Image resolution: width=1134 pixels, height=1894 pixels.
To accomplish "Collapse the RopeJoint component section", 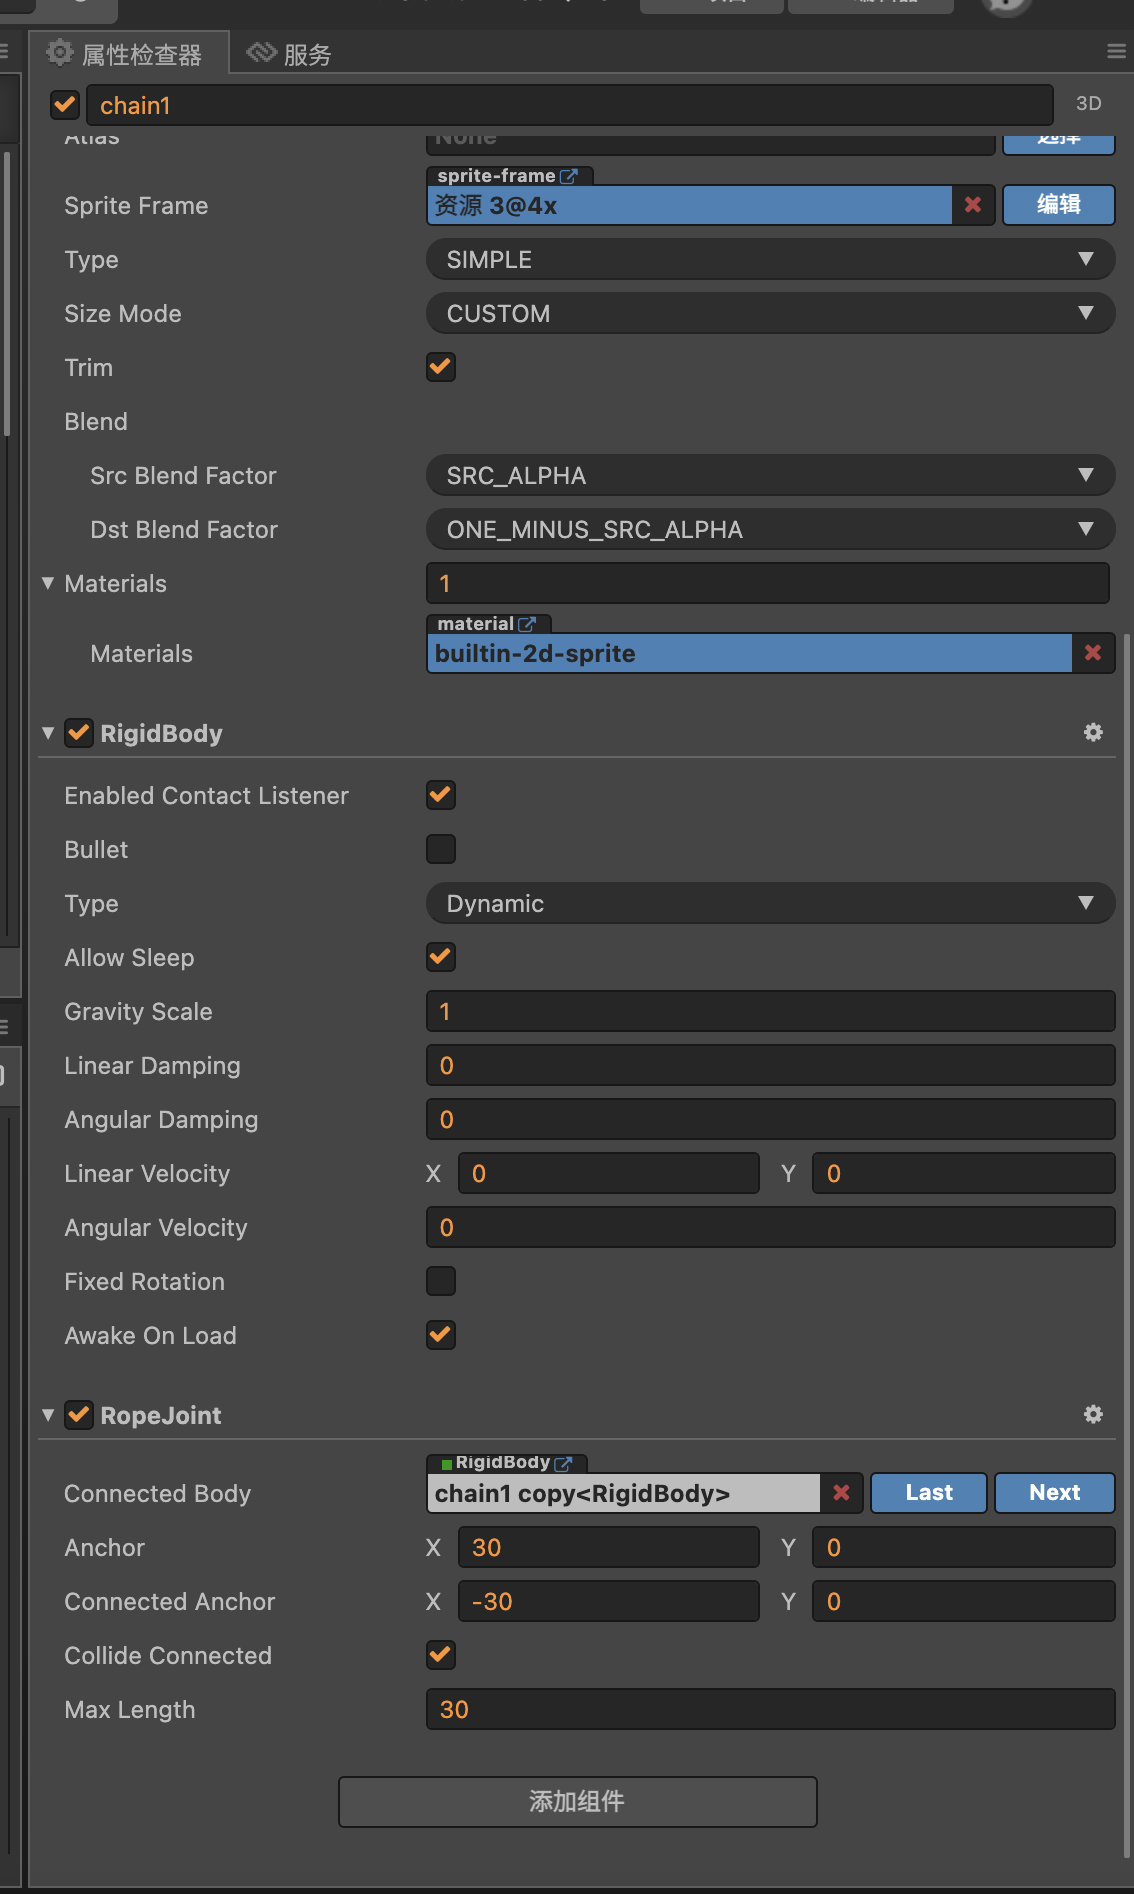I will 48,1415.
